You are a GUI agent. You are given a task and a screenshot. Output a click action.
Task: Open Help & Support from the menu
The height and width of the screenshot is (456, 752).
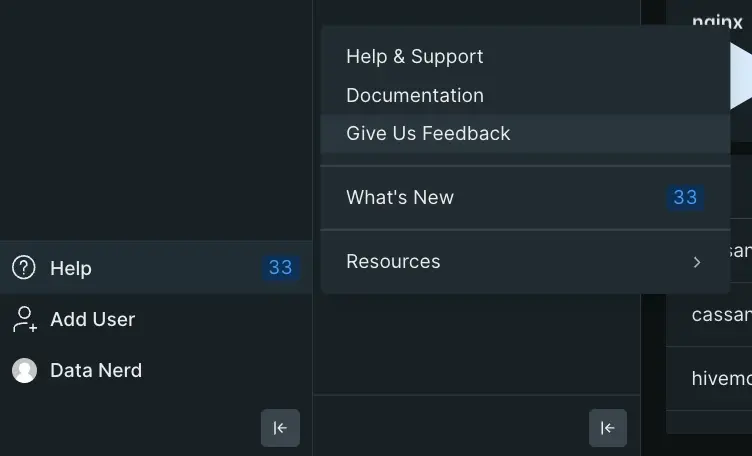click(x=415, y=57)
